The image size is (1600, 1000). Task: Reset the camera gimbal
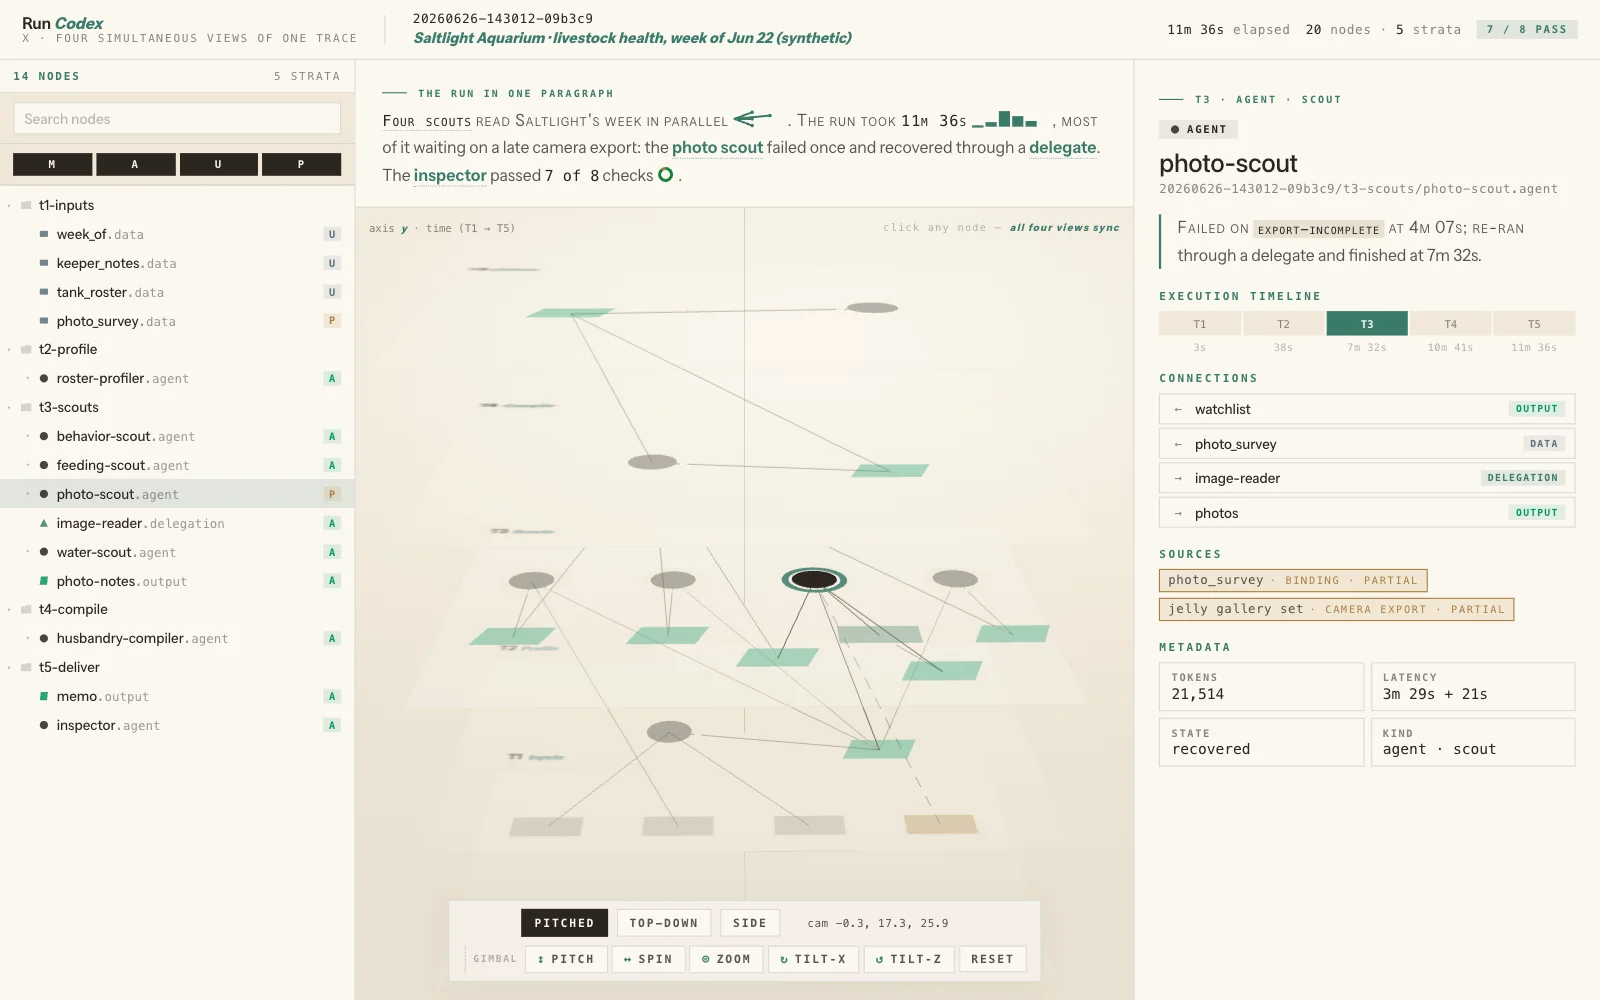[x=992, y=959]
